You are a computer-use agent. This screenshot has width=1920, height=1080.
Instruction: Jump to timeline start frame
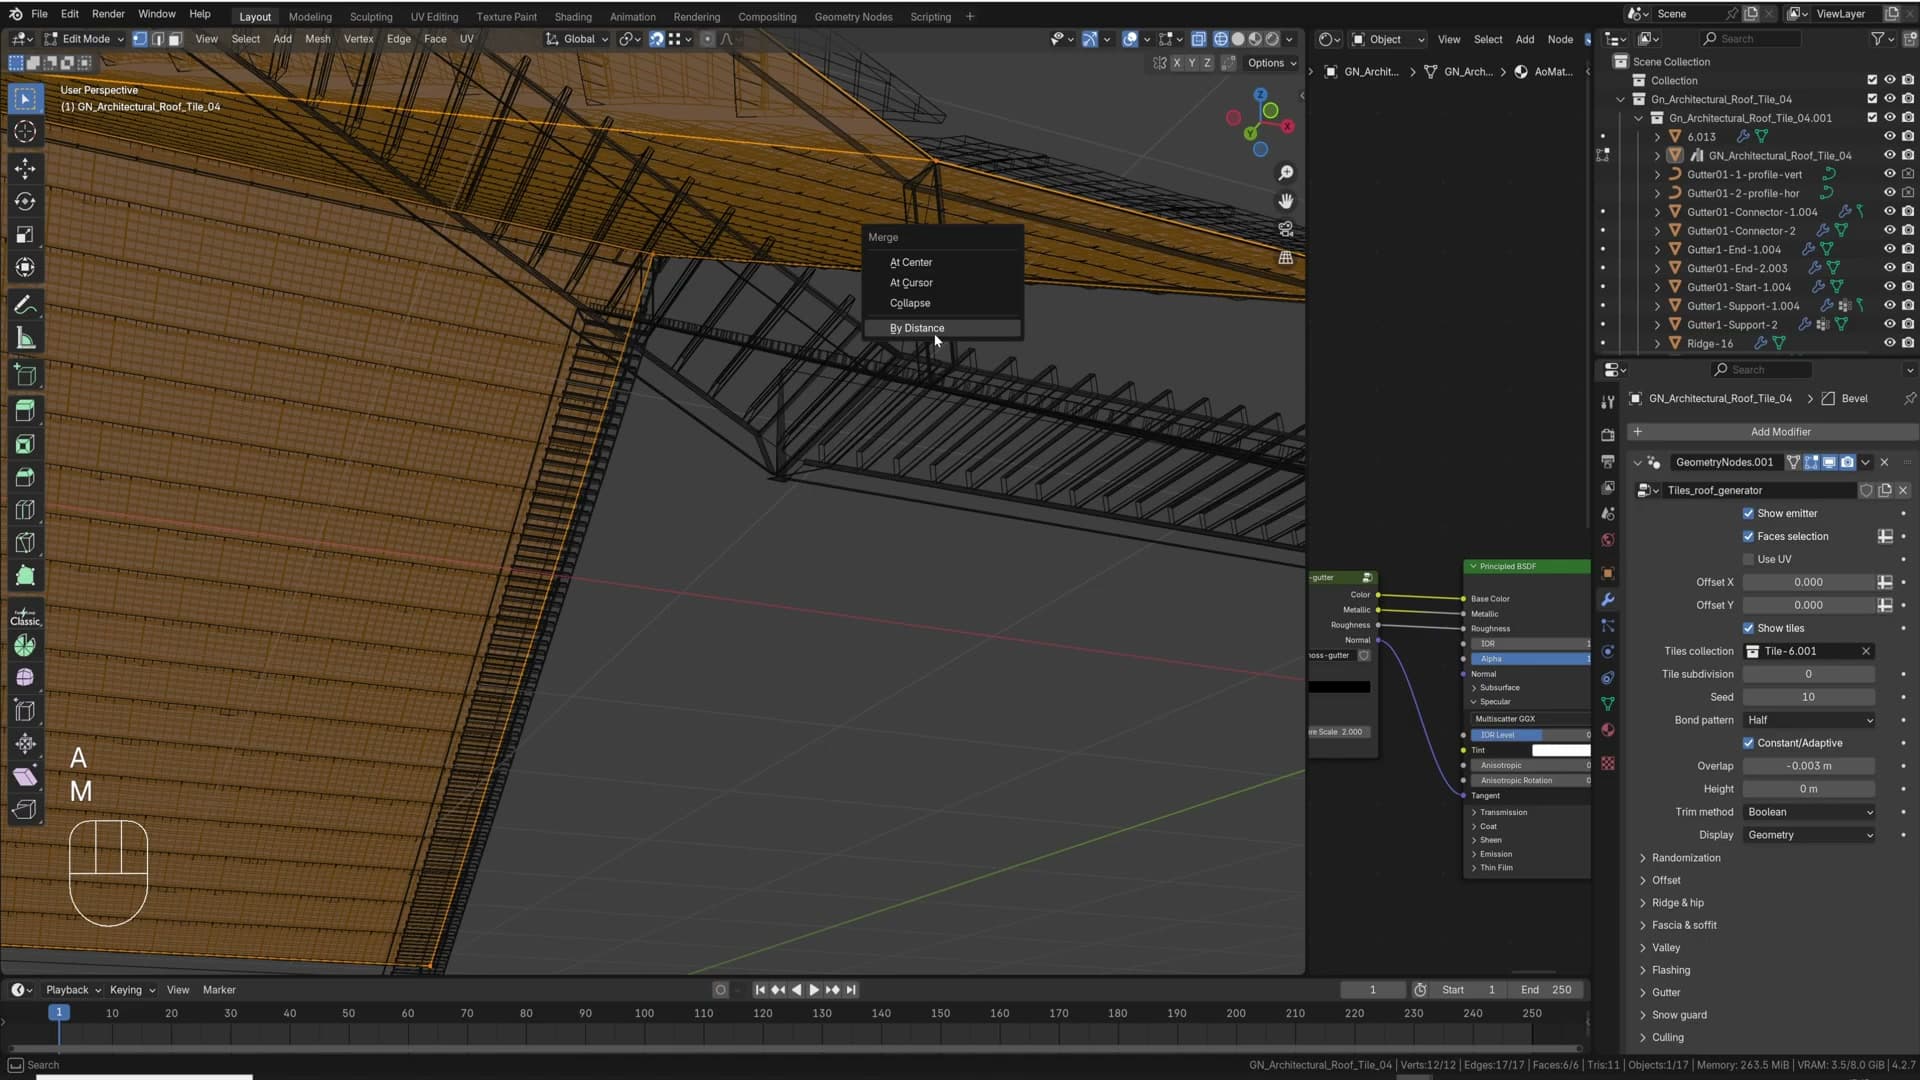click(x=759, y=990)
